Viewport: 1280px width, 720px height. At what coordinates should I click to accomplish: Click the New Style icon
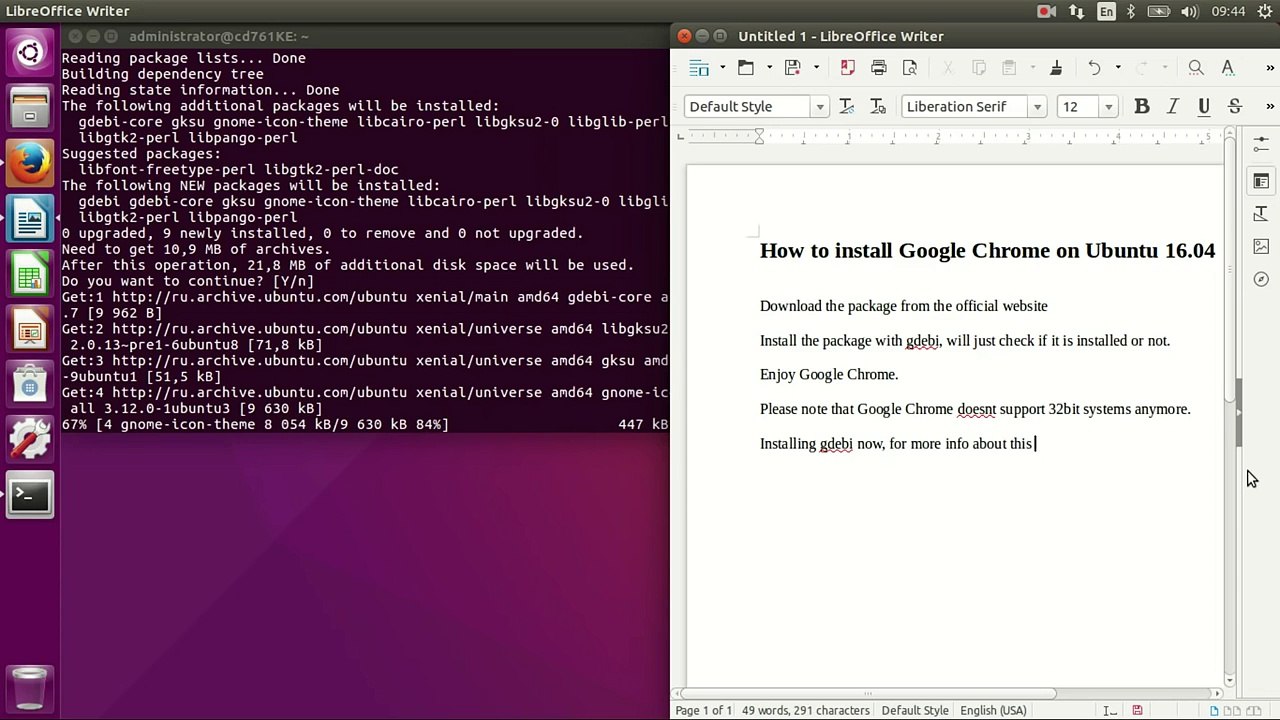click(x=878, y=107)
